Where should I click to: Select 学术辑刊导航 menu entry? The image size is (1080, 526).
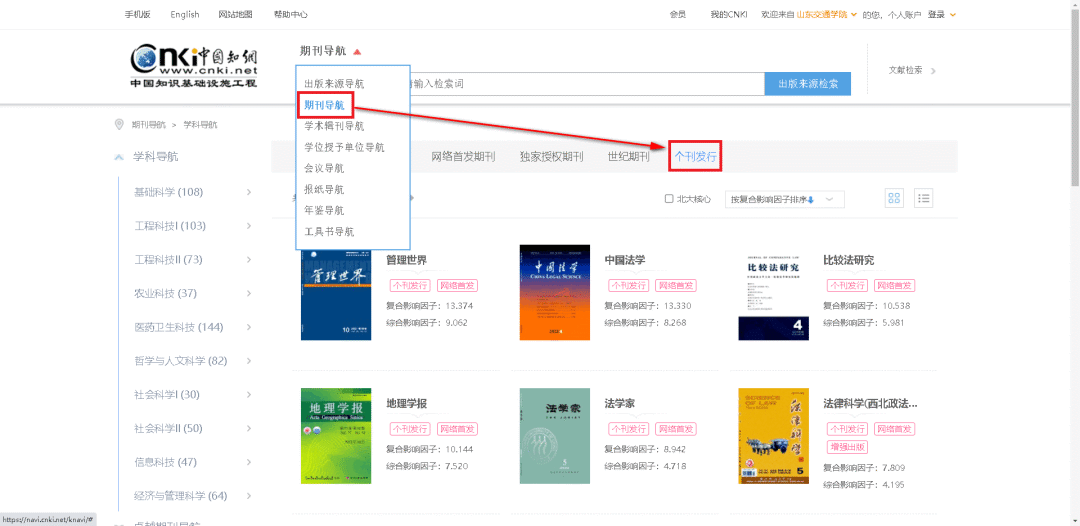[334, 126]
